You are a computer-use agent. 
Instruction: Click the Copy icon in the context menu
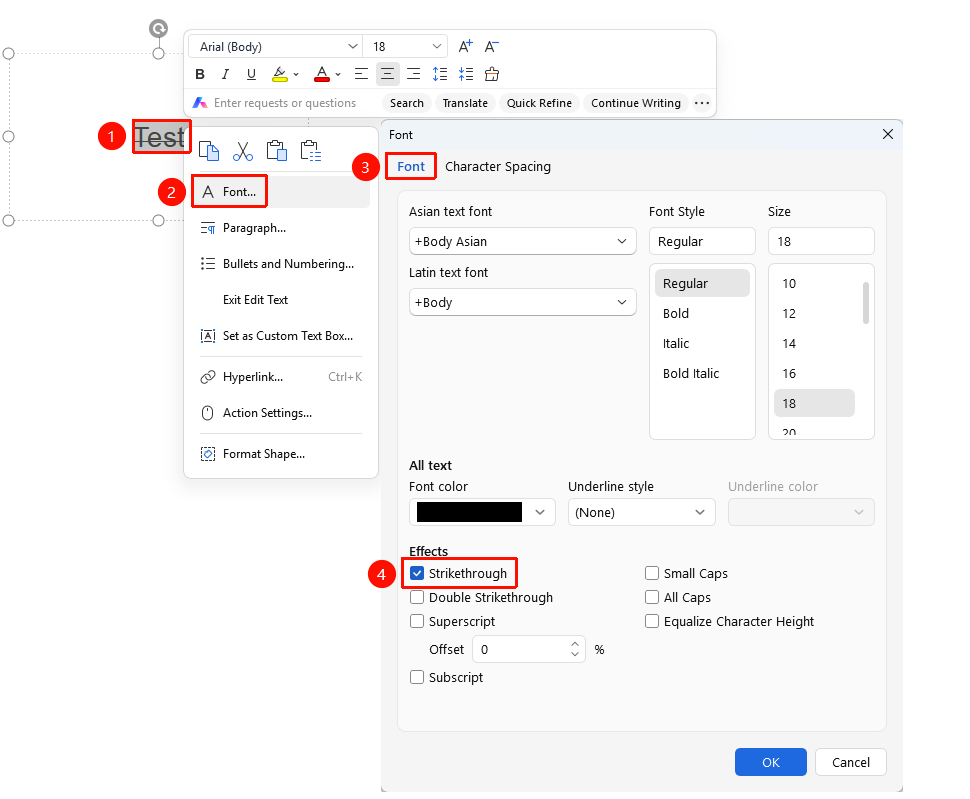point(209,151)
